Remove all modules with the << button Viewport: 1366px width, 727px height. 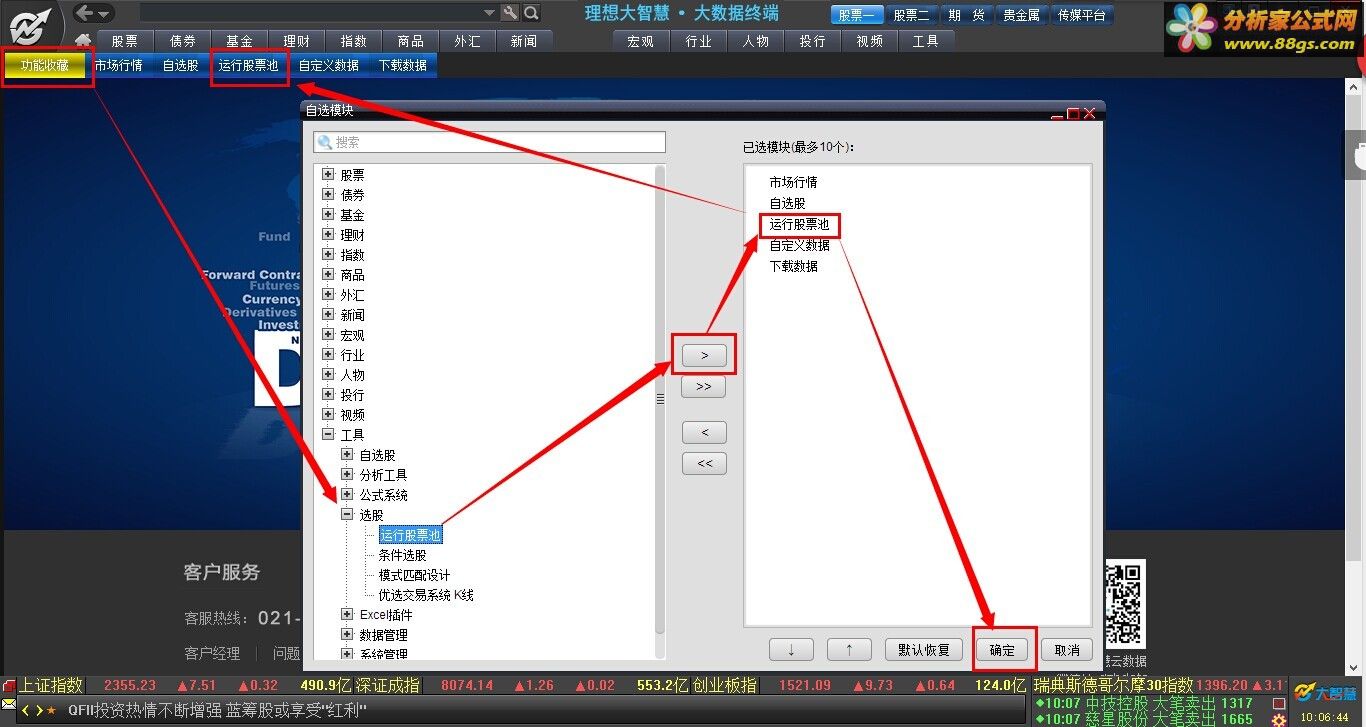(x=704, y=463)
